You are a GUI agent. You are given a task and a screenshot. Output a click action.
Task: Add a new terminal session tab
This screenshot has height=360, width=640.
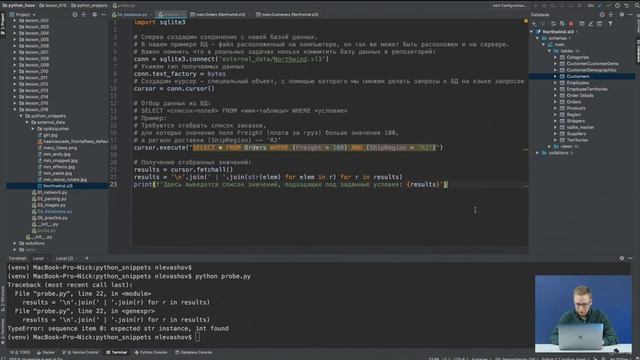pyautogui.click(x=87, y=258)
